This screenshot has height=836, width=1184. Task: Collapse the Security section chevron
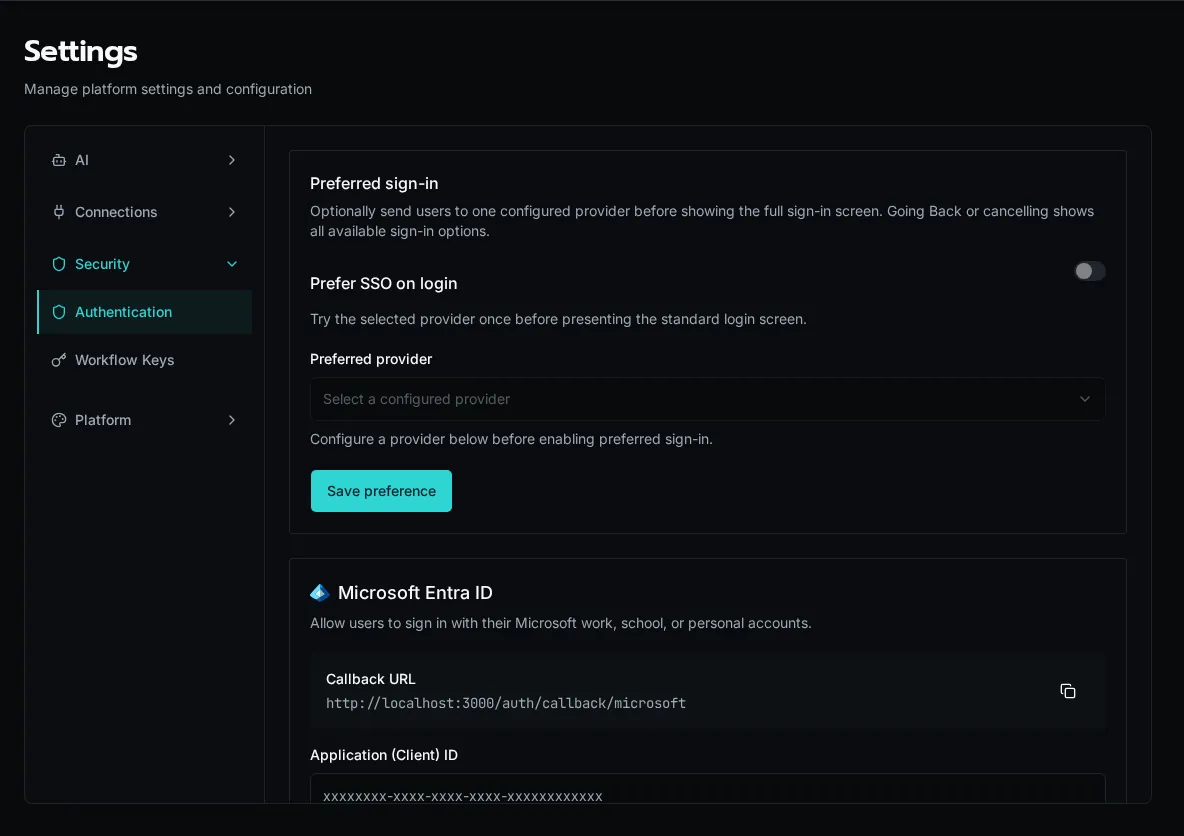coord(232,264)
